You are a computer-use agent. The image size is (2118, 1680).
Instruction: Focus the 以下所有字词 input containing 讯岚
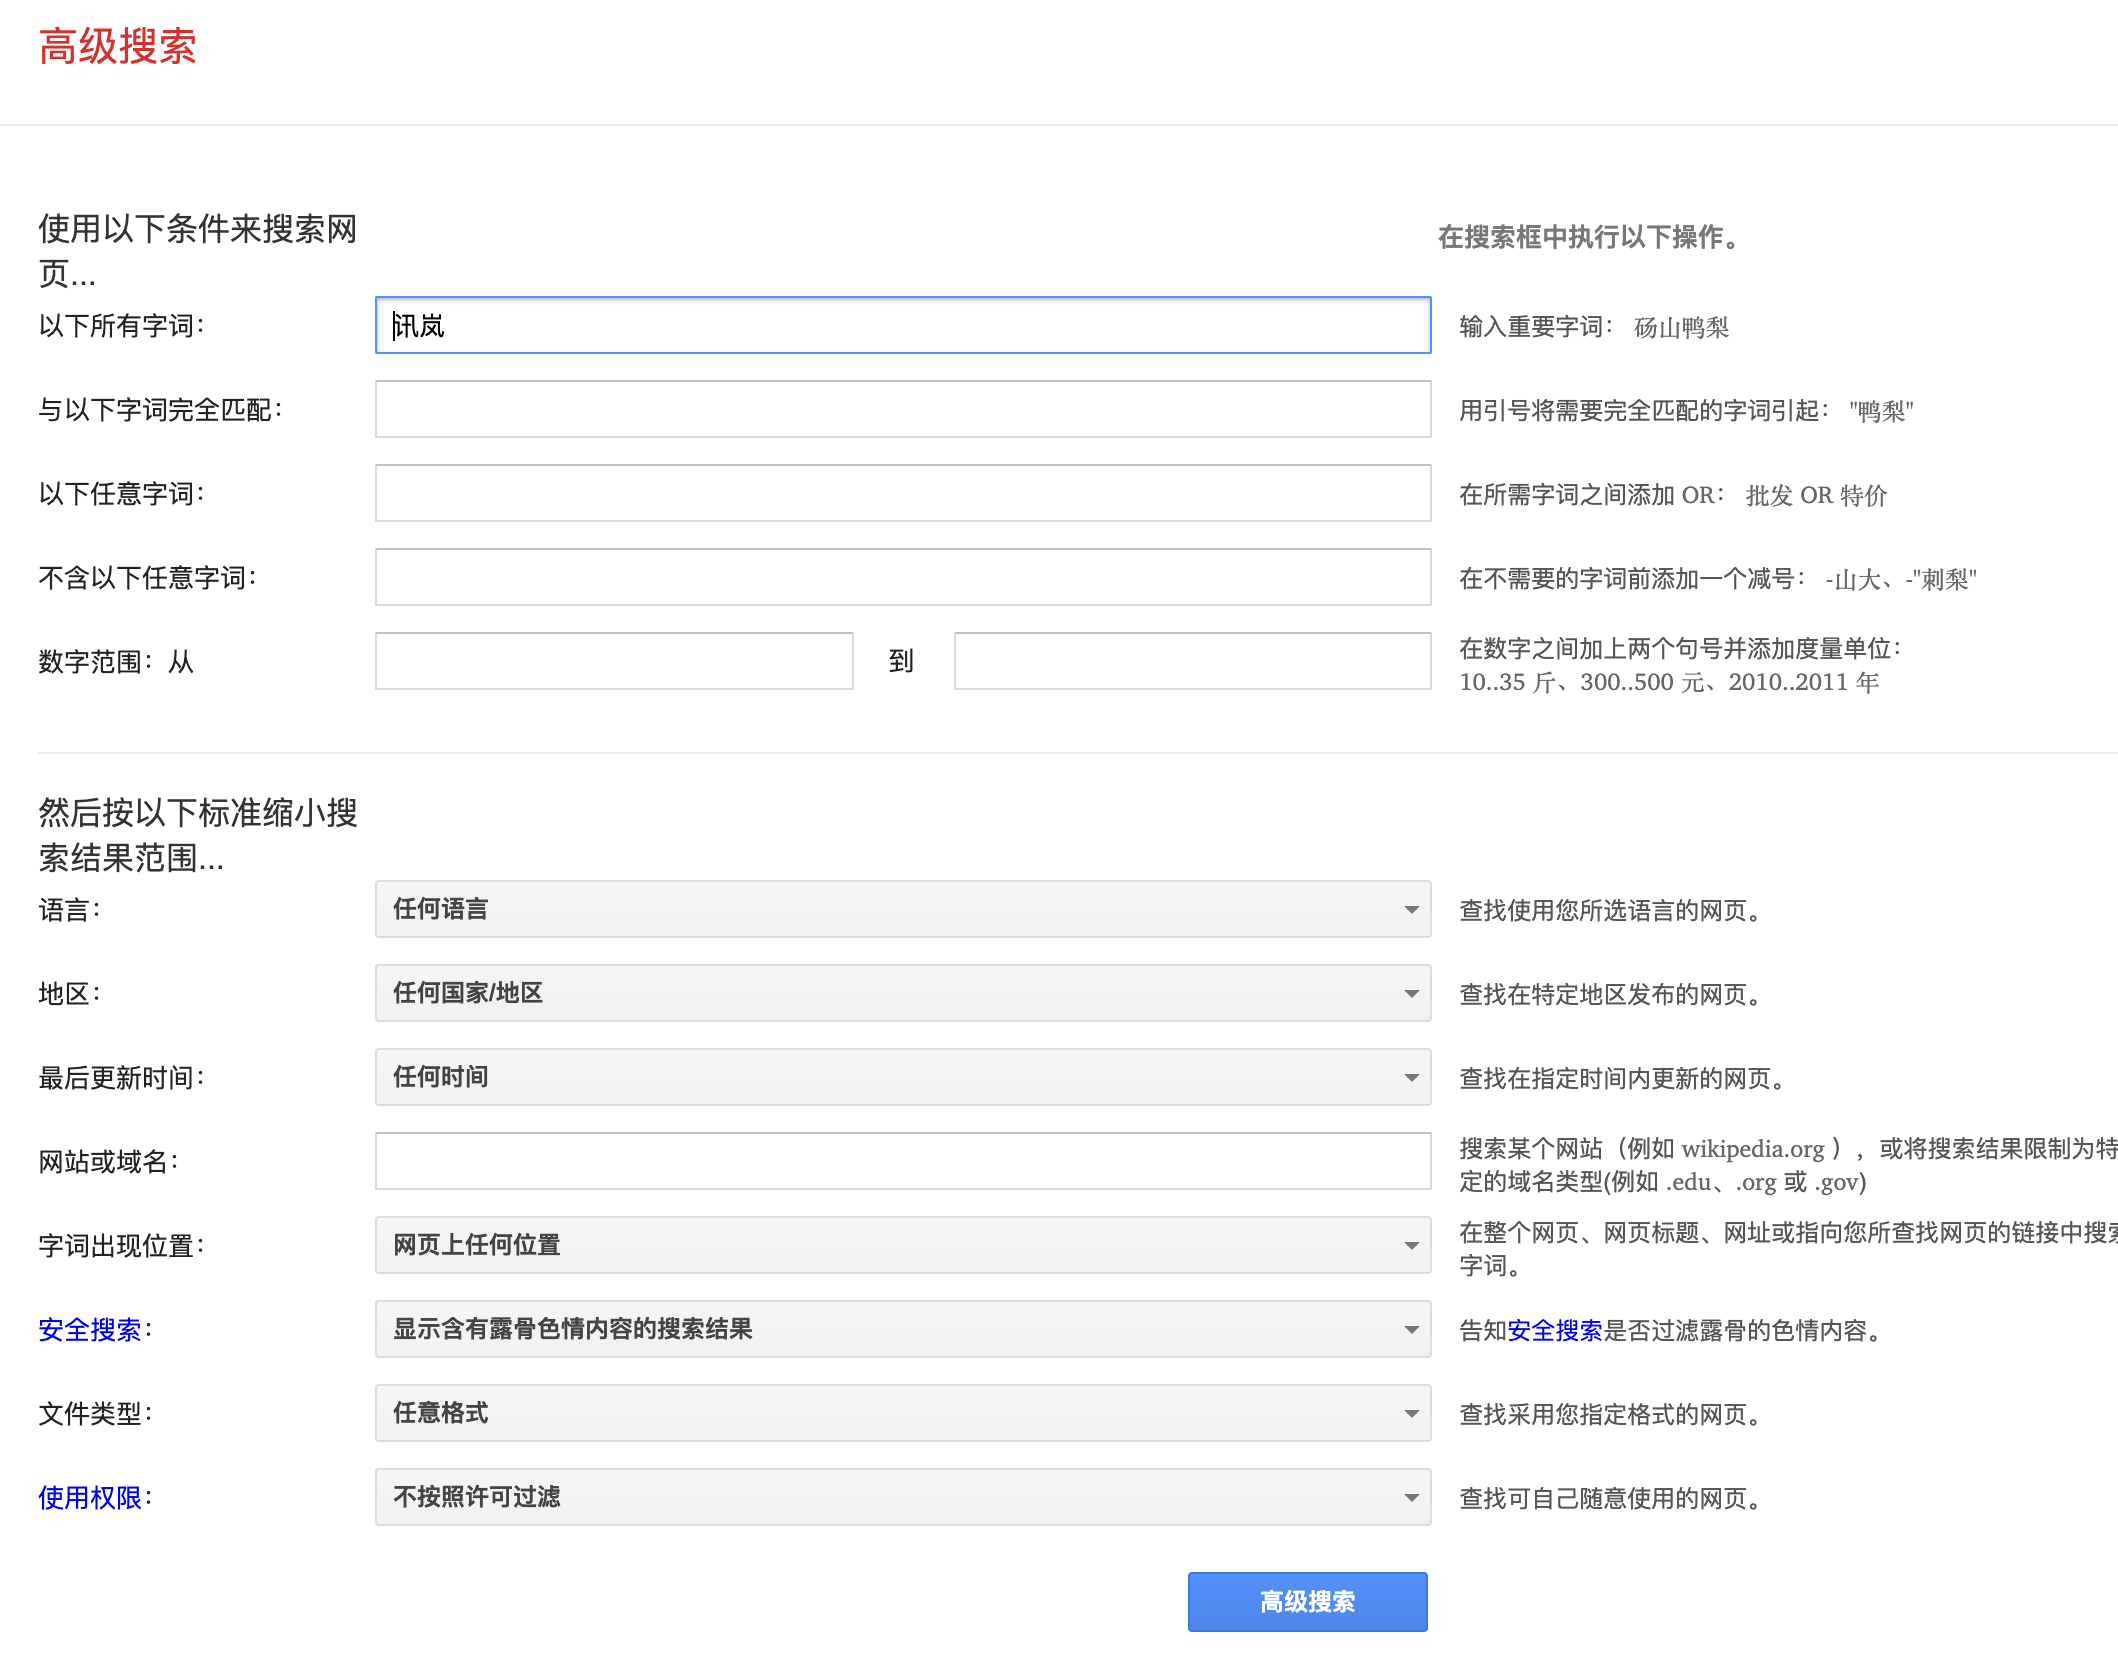[902, 325]
